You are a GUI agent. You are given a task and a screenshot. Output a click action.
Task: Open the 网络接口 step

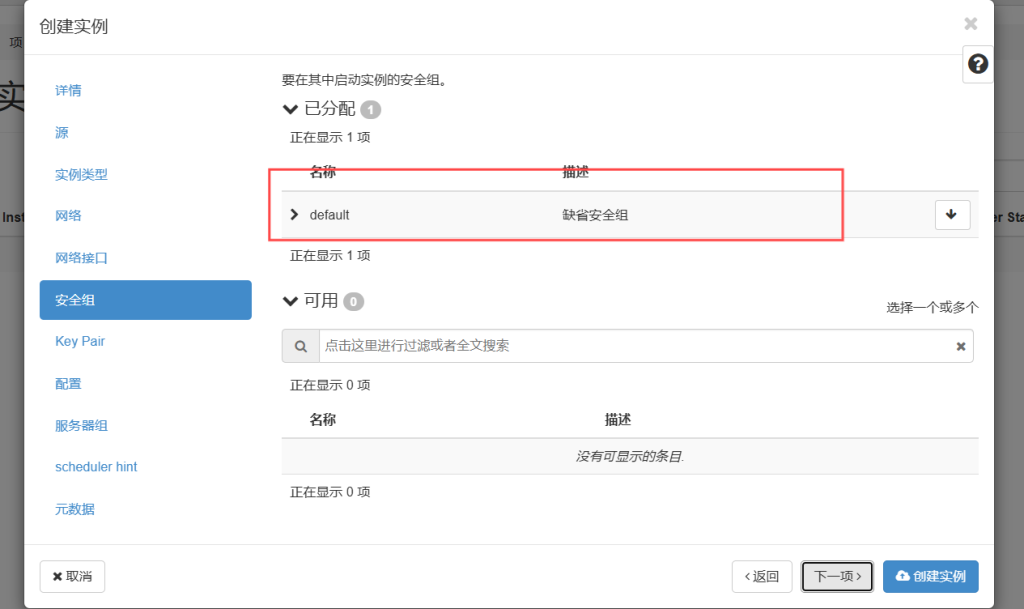click(81, 258)
